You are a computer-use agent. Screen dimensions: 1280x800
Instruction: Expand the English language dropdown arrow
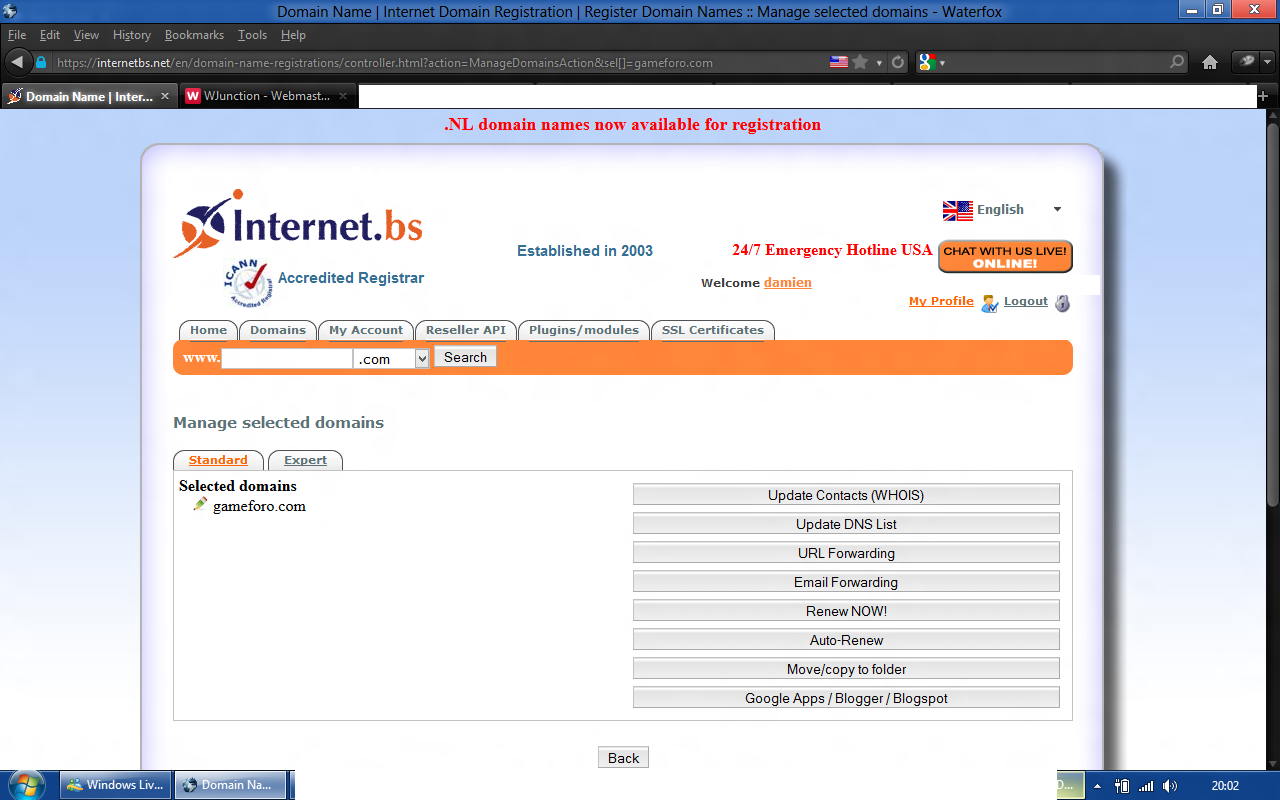pyautogui.click(x=1057, y=210)
